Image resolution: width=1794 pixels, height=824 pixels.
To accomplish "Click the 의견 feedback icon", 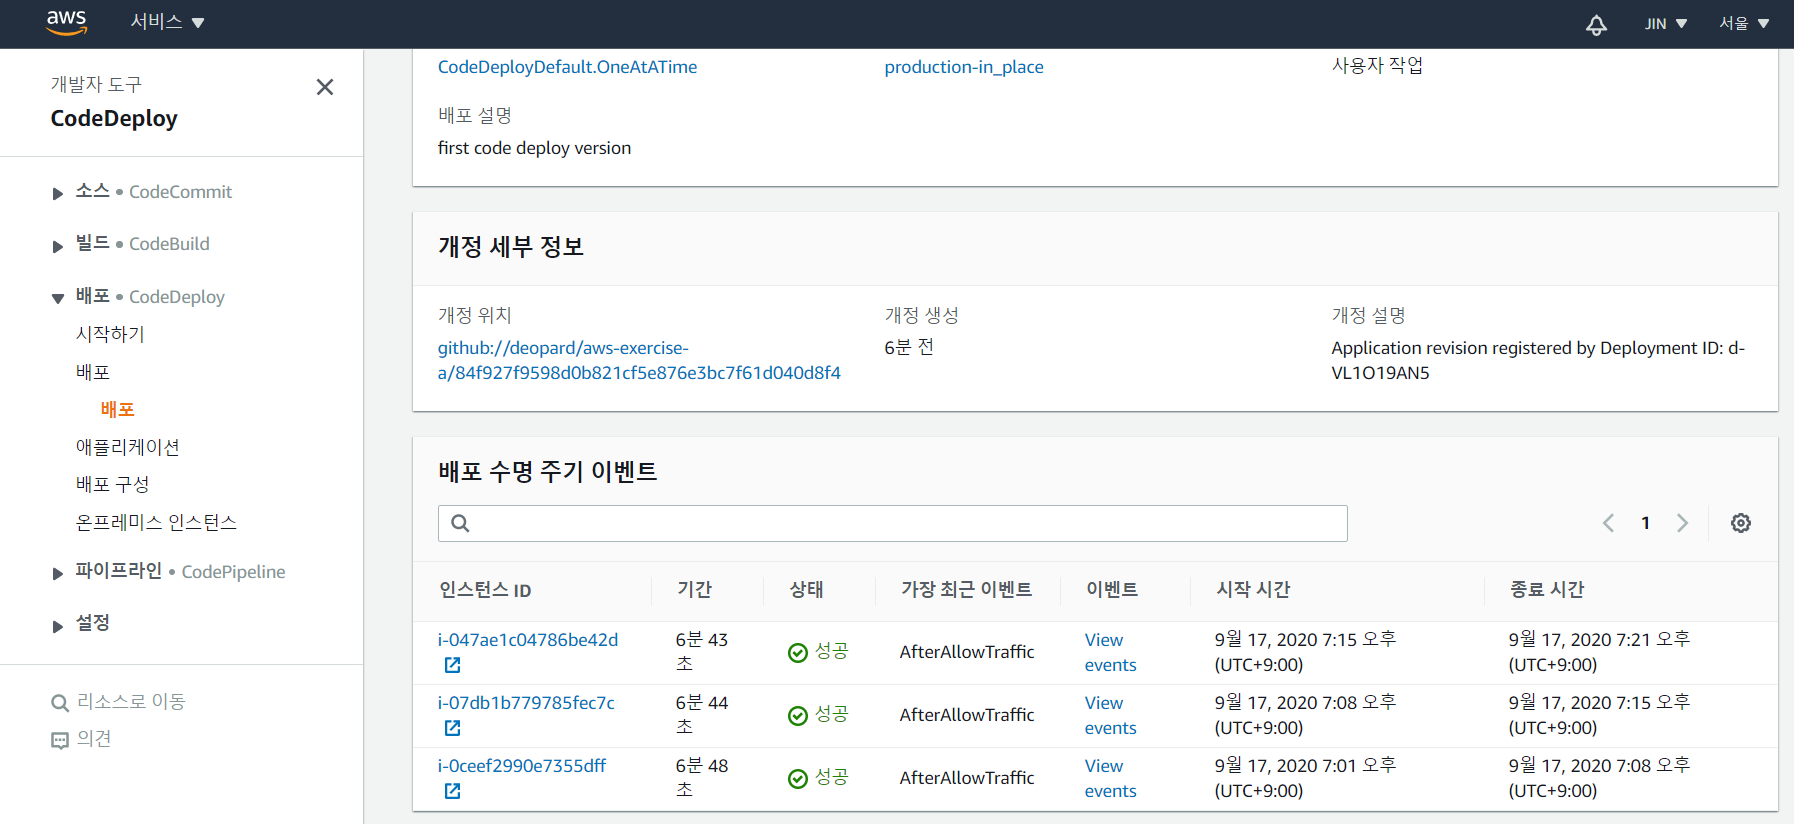I will (x=60, y=740).
